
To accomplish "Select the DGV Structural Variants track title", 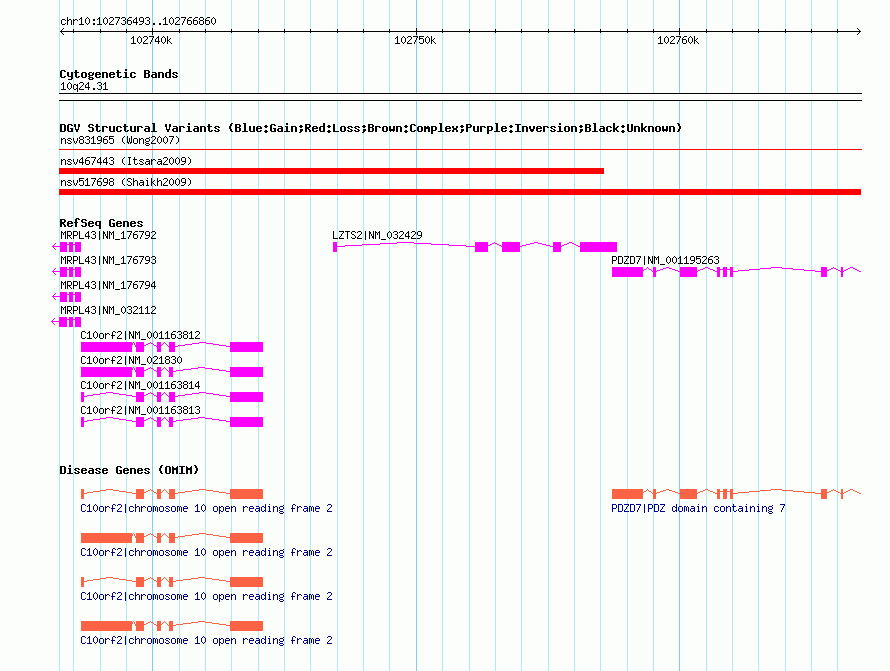I will [370, 128].
